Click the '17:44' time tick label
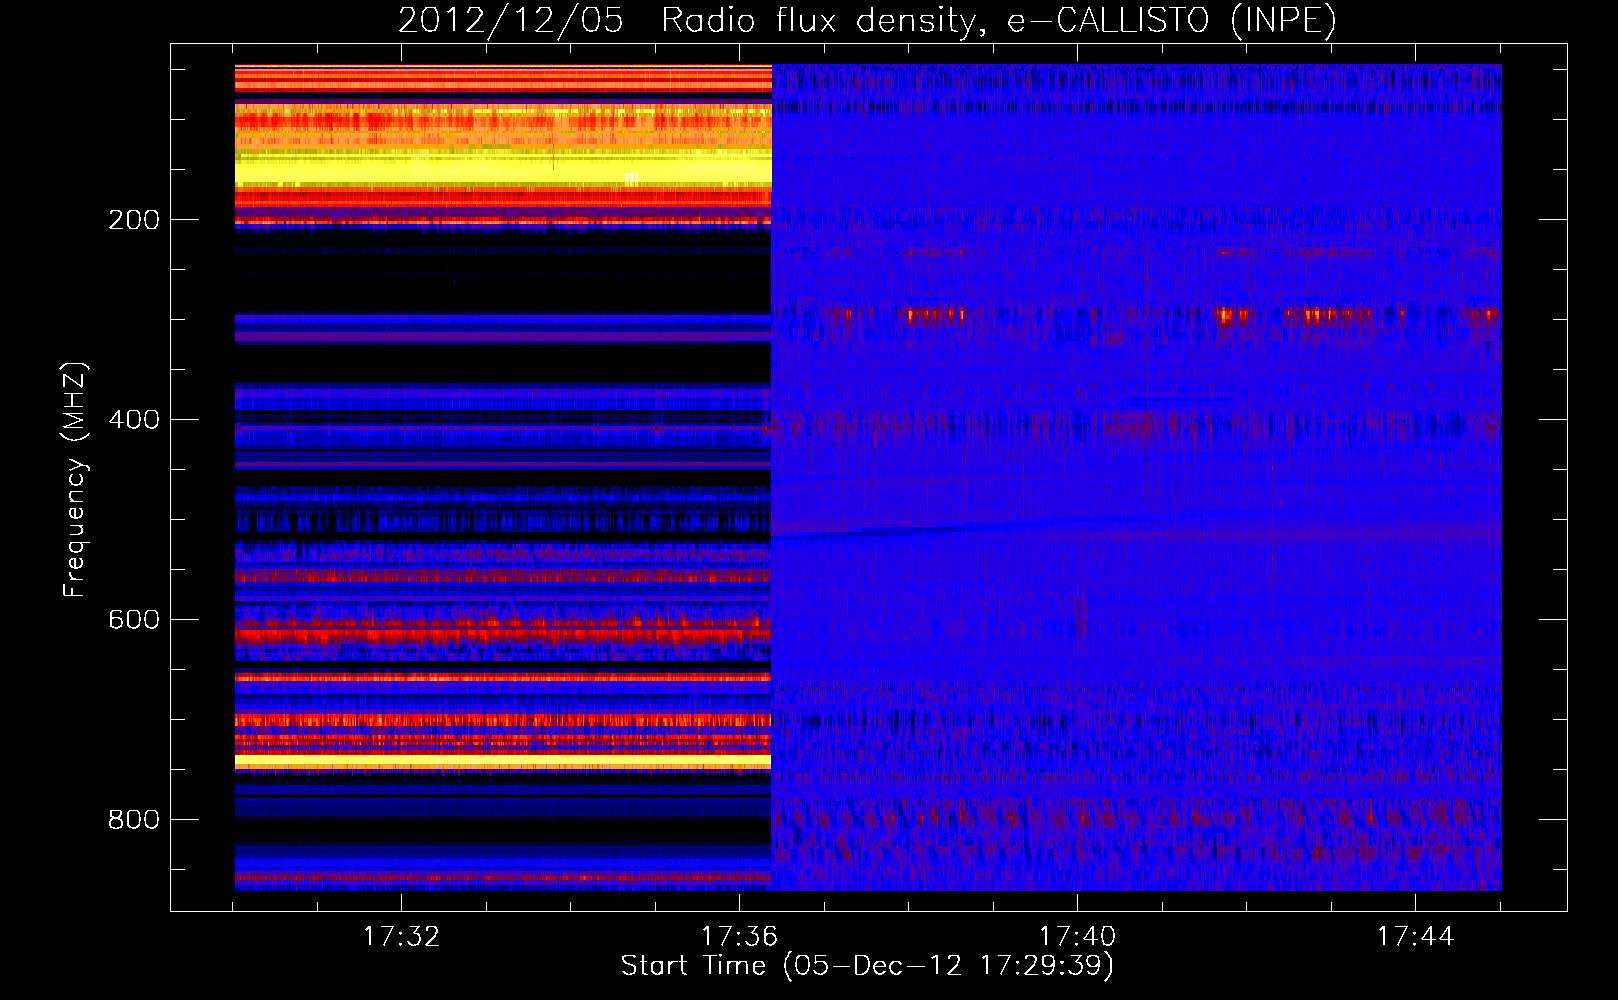Viewport: 1618px width, 1000px height. point(1415,936)
